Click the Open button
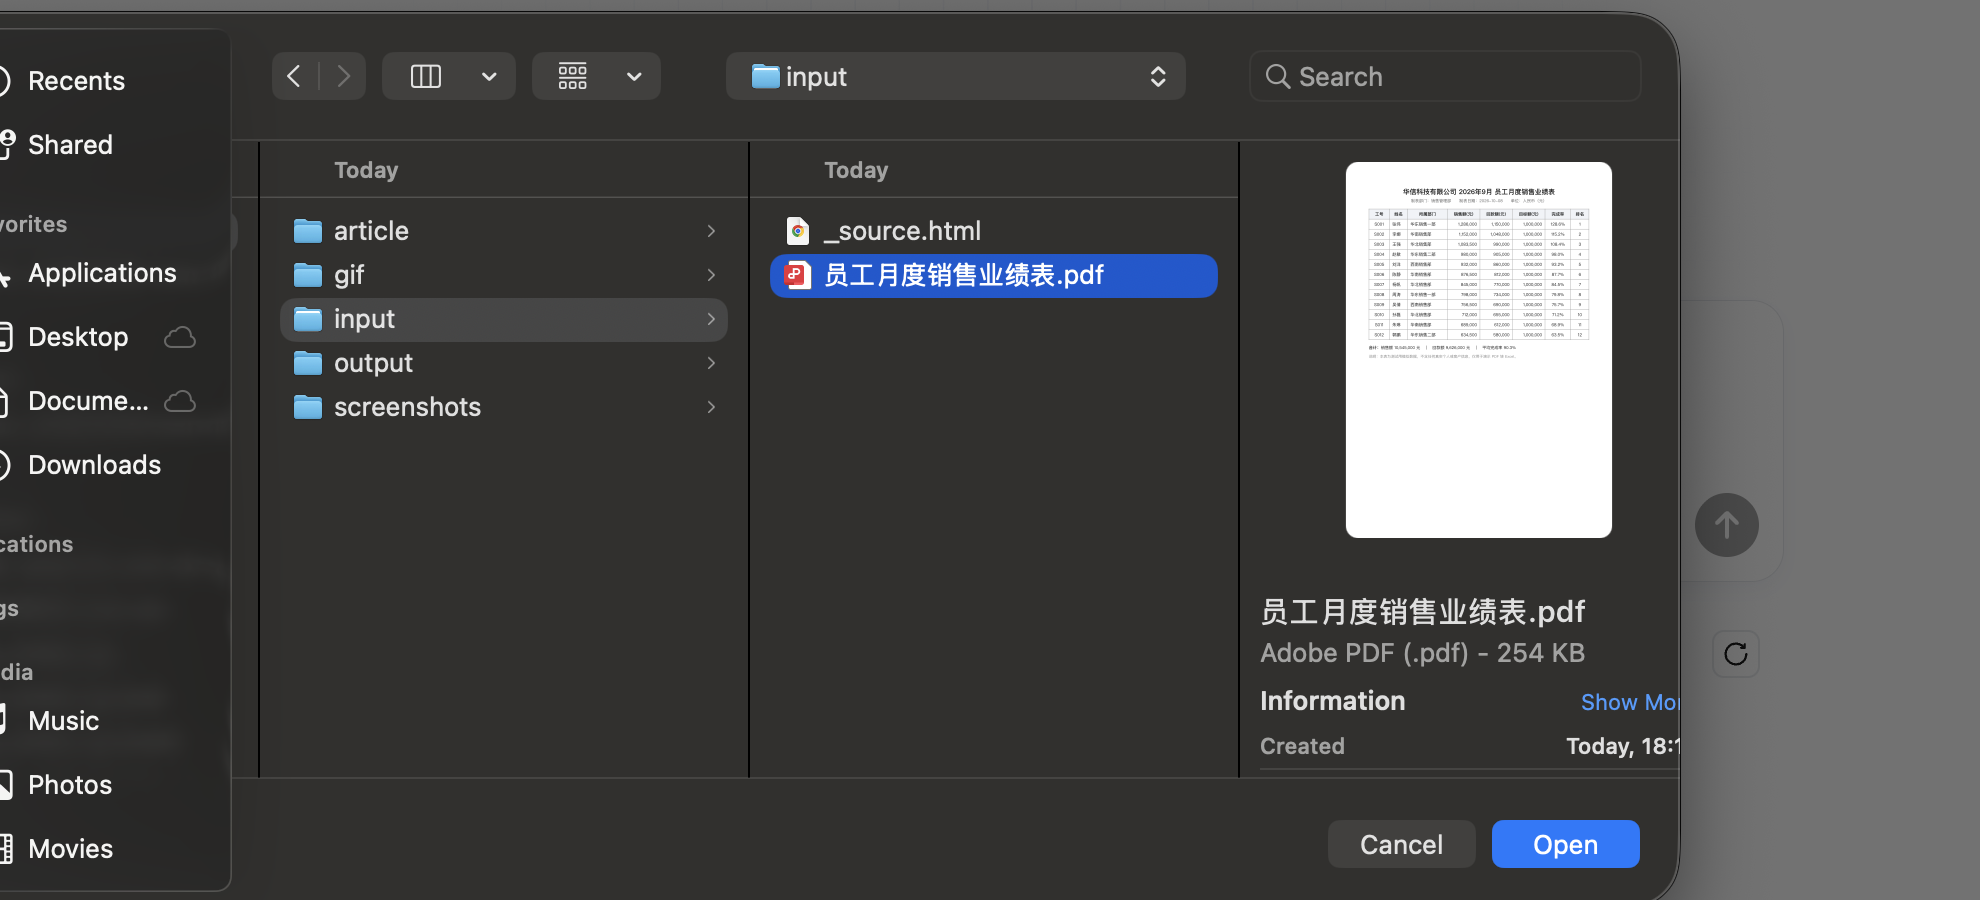 click(x=1566, y=844)
